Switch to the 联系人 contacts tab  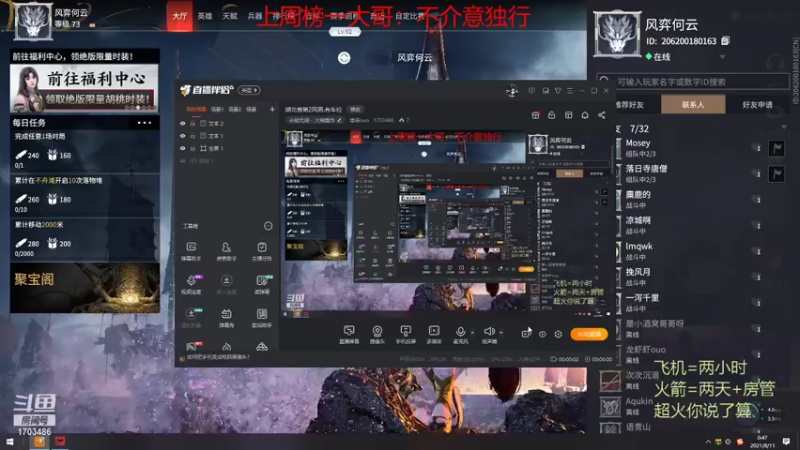point(693,105)
